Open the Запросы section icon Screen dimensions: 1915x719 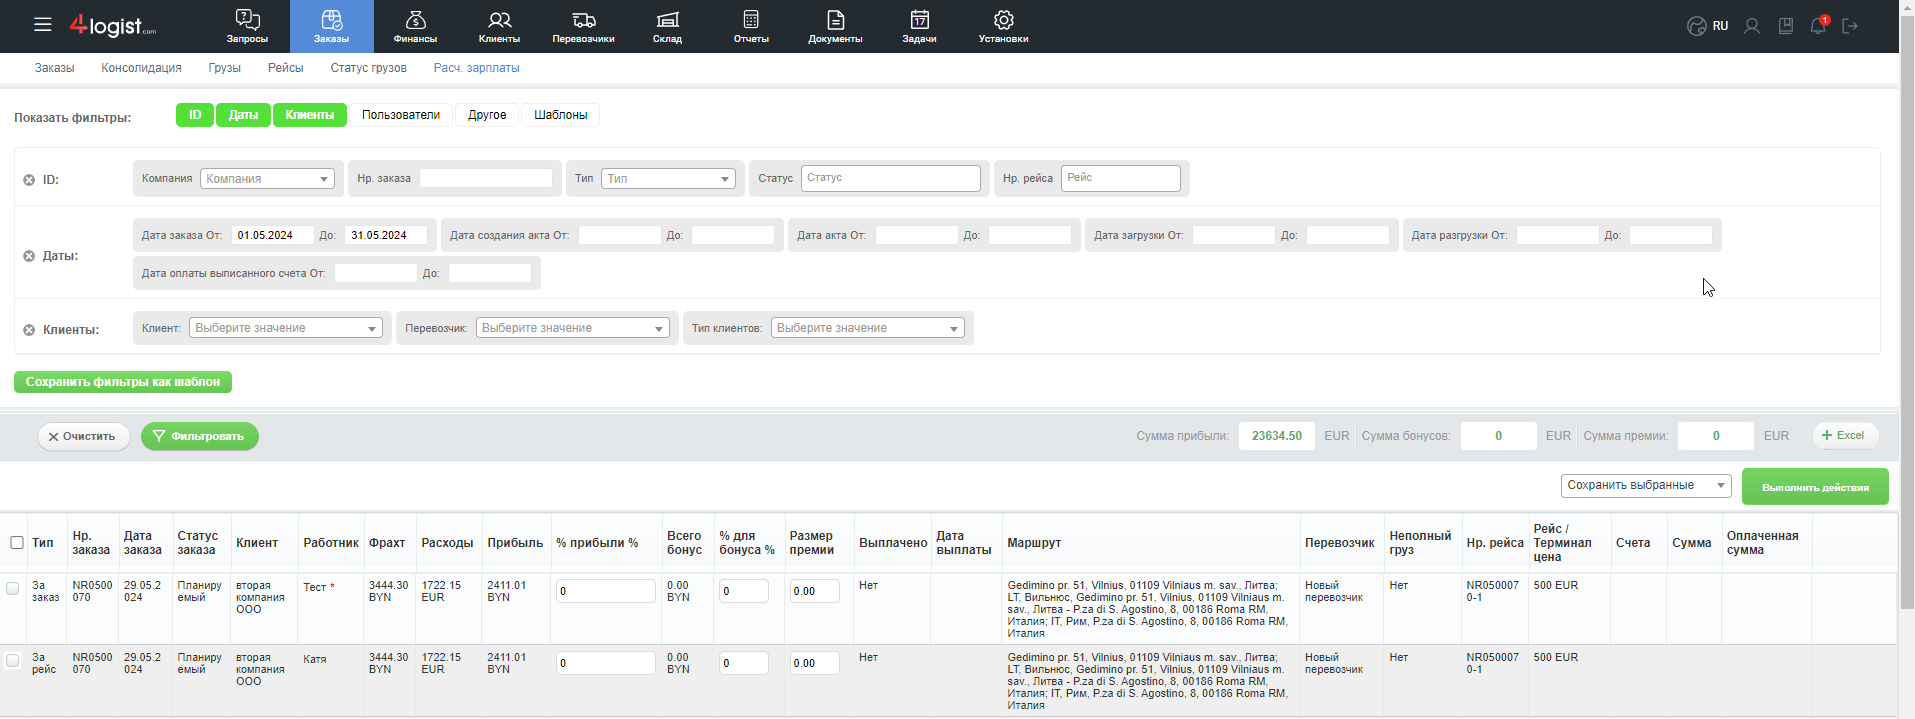(x=247, y=20)
